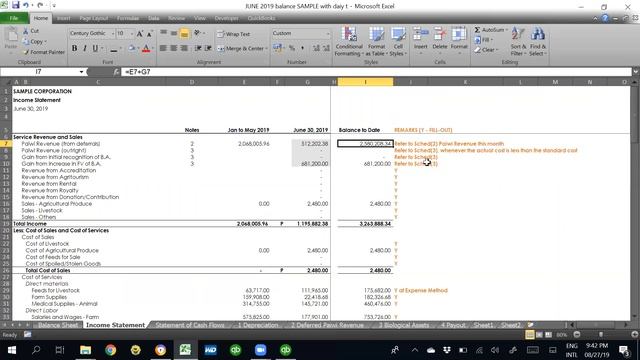This screenshot has width=640, height=360.
Task: Click inside the formula bar showing =E7+G7
Action: coord(376,72)
